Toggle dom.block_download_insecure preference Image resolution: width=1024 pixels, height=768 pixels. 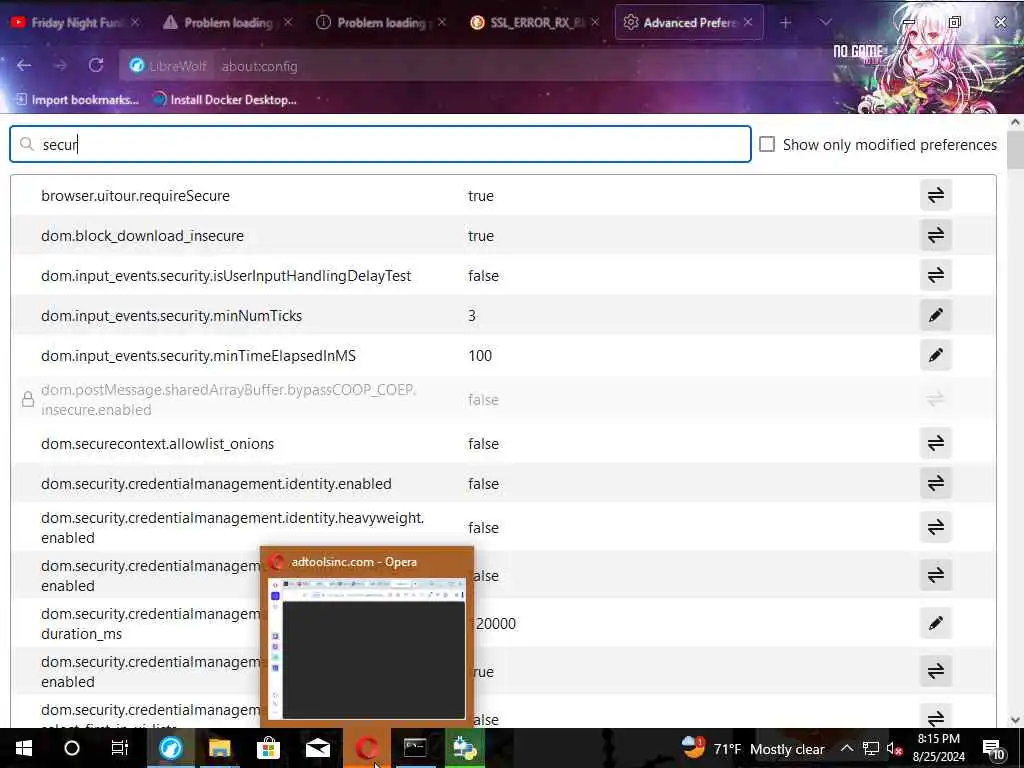[x=935, y=235]
